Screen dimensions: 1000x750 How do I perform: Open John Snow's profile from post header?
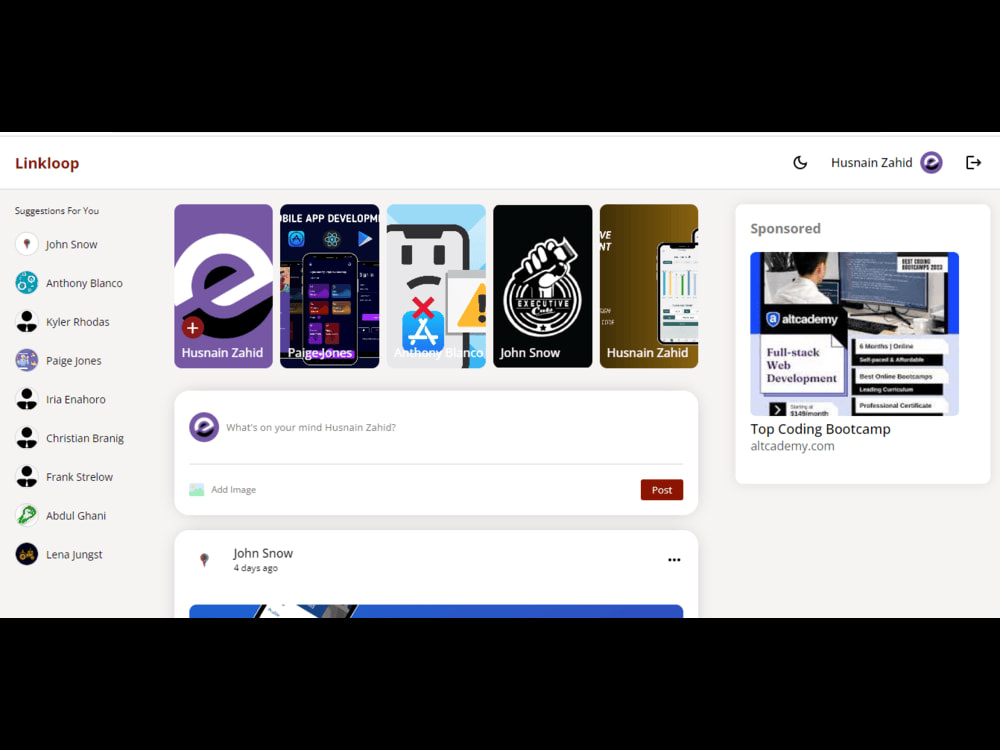click(x=263, y=553)
